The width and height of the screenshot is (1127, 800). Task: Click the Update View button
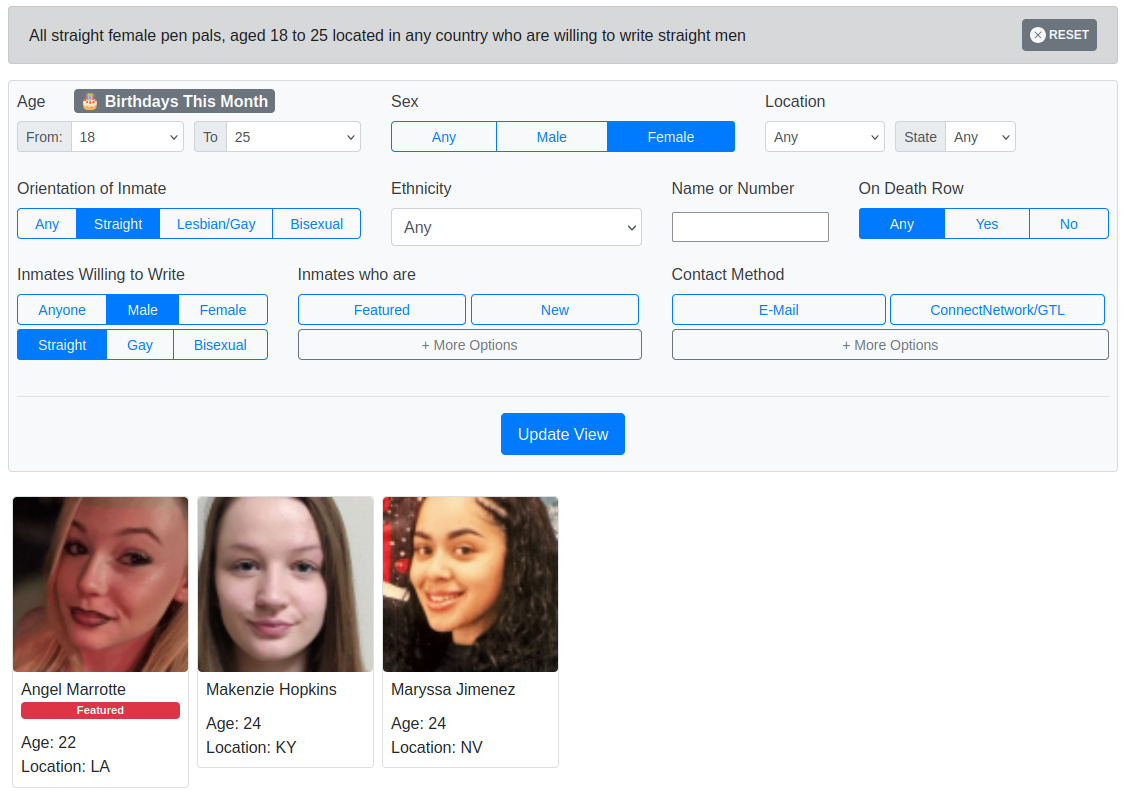coord(563,434)
